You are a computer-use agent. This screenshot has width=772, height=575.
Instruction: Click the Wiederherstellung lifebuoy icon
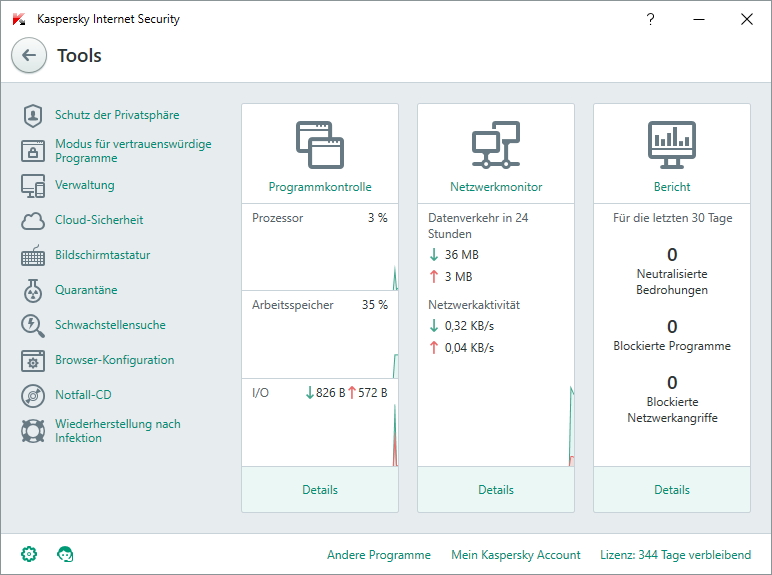pyautogui.click(x=33, y=431)
